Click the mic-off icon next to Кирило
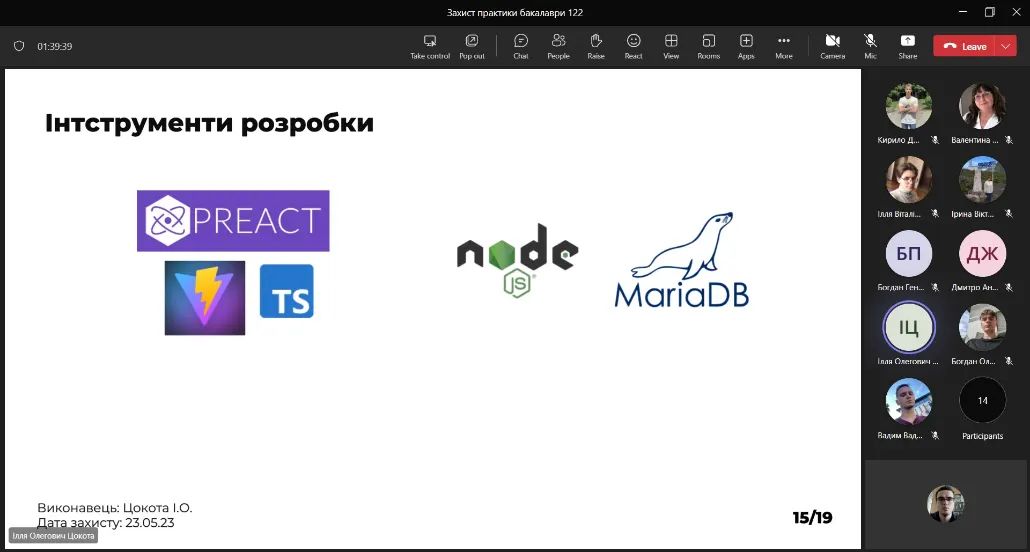 pos(935,140)
